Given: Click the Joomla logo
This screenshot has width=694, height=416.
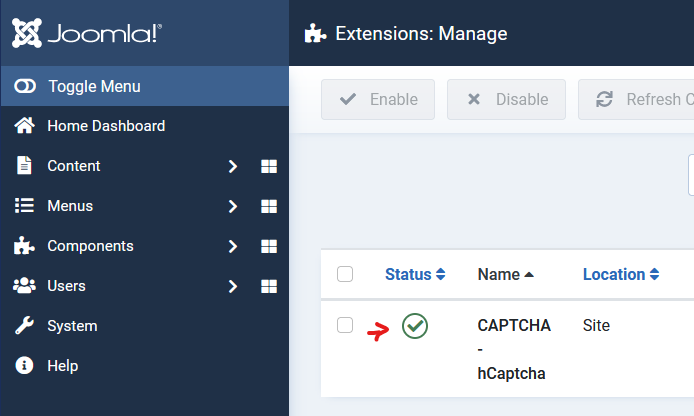Looking at the screenshot, I should 87,33.
